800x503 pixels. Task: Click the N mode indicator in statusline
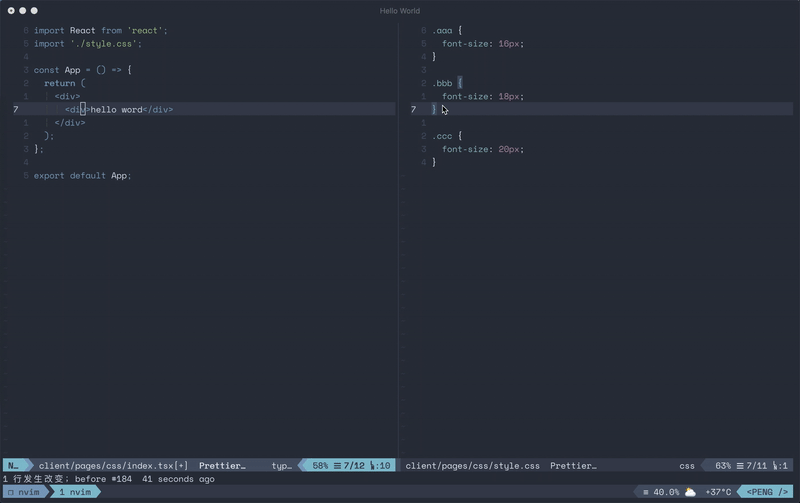click(x=13, y=465)
